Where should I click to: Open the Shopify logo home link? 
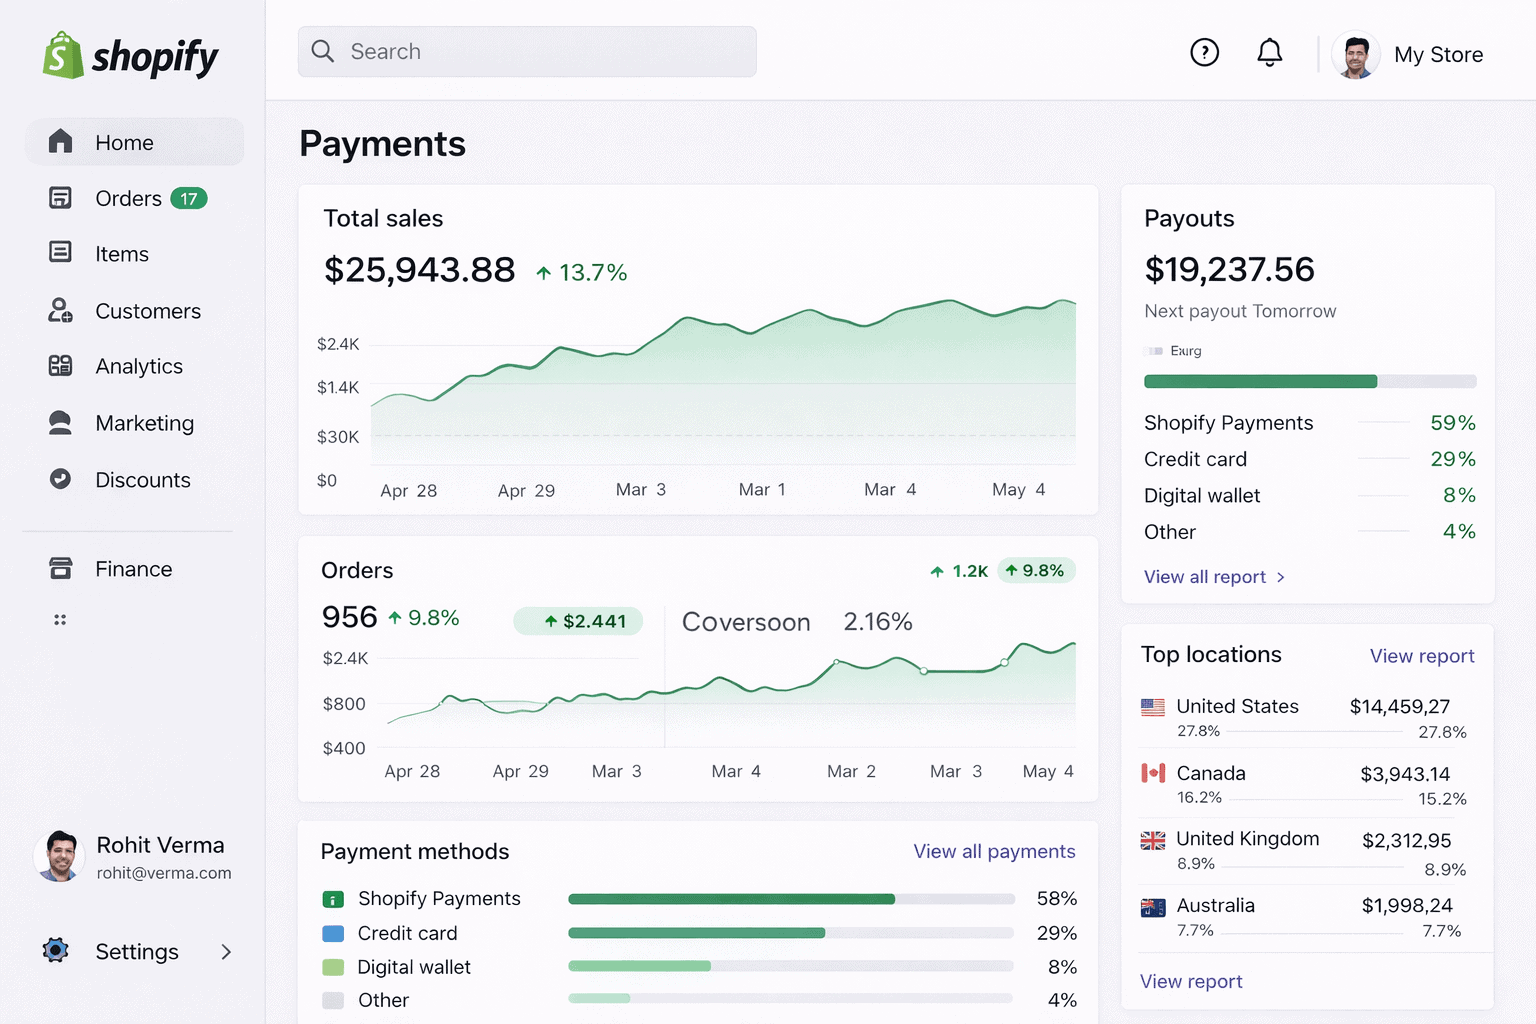pos(130,55)
